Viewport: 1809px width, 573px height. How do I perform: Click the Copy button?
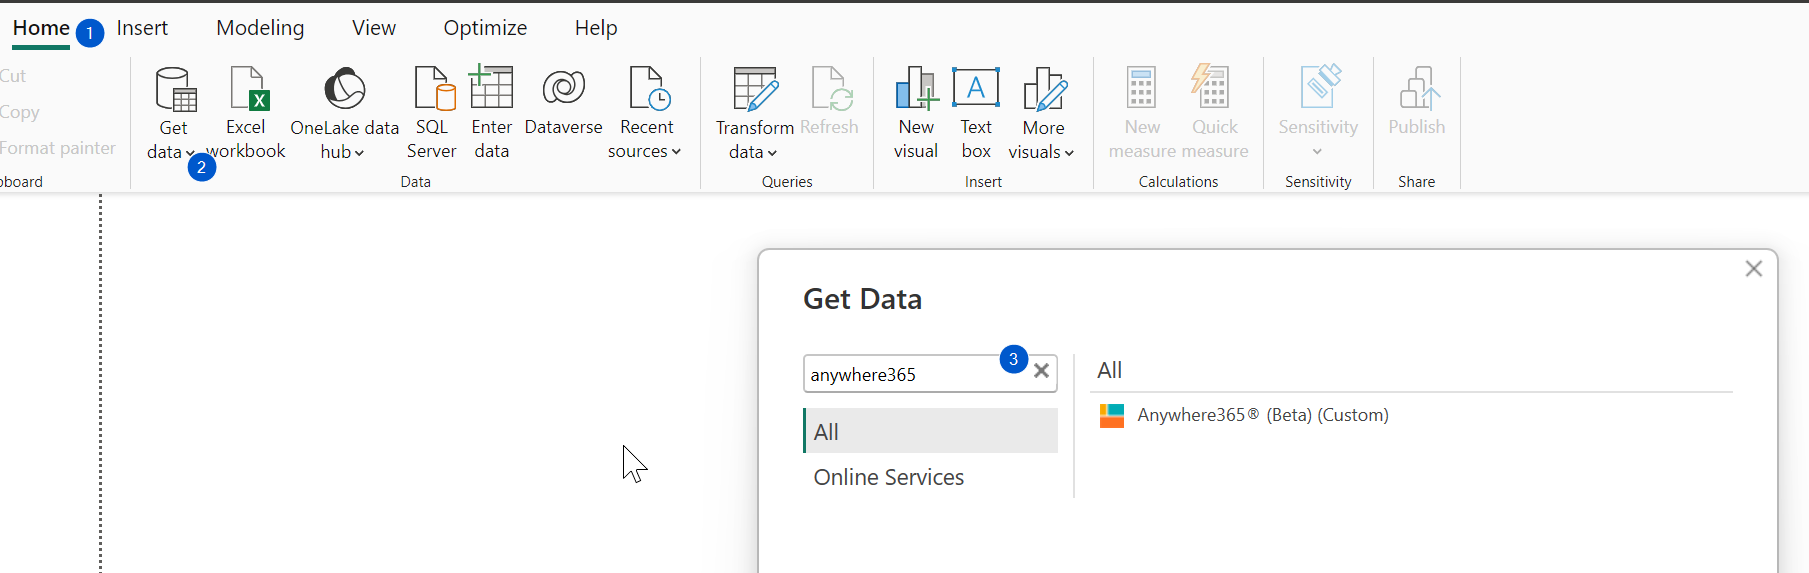tap(19, 112)
